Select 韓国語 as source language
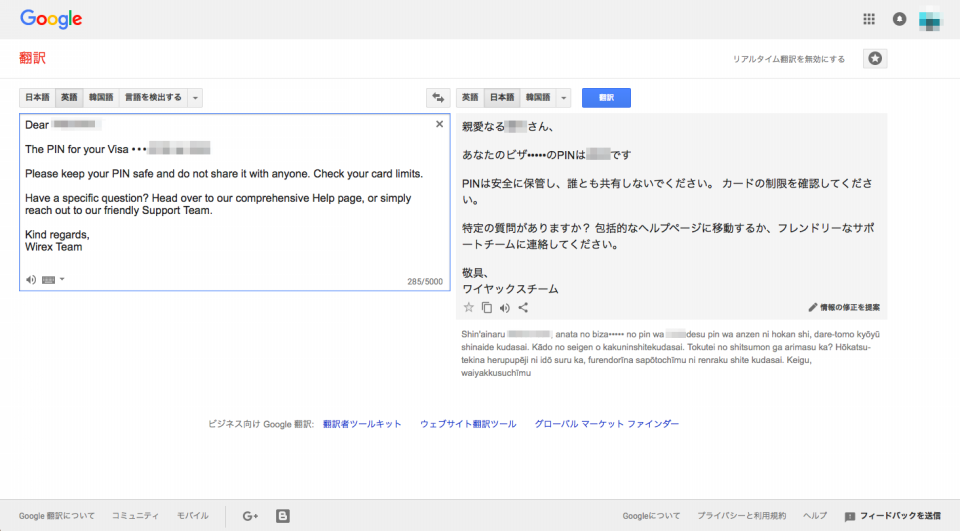 [101, 97]
